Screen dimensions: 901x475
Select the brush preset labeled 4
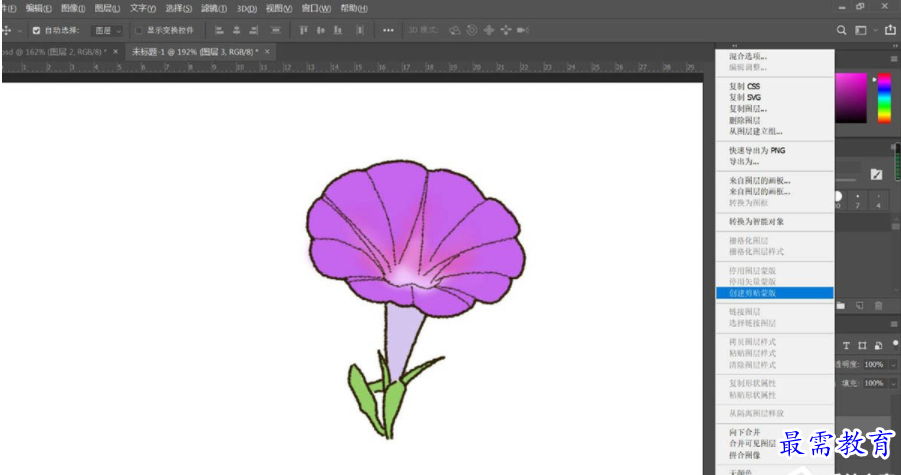click(x=878, y=200)
